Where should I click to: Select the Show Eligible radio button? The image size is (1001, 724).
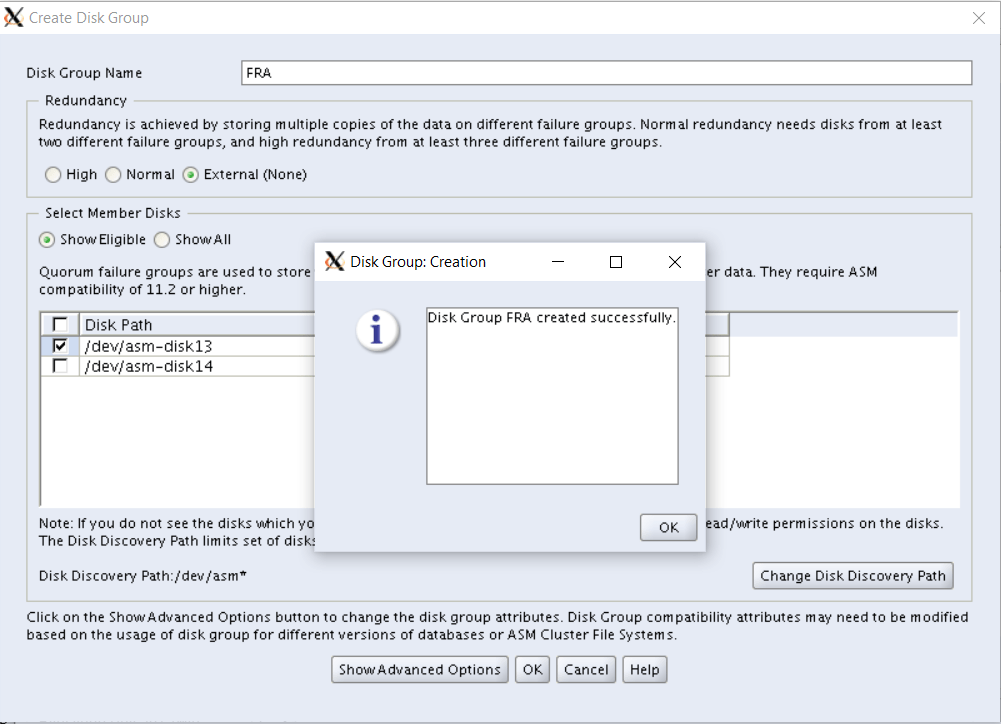pos(47,240)
